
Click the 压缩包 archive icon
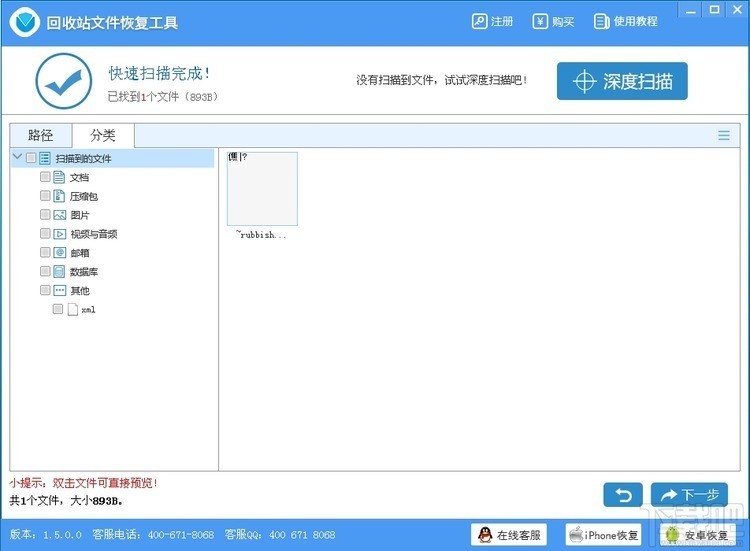[59, 196]
